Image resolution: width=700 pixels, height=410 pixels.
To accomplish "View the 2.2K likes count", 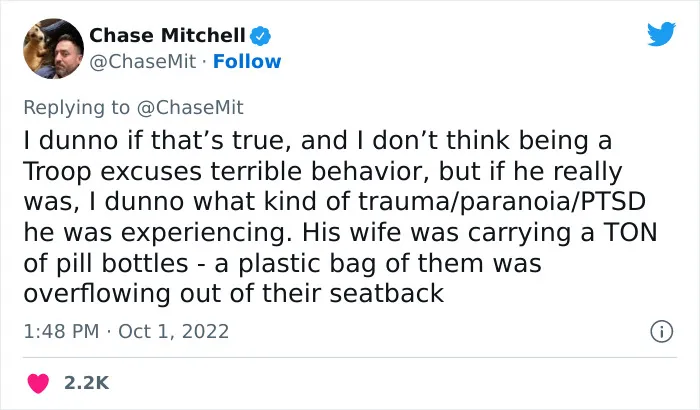I will [87, 383].
